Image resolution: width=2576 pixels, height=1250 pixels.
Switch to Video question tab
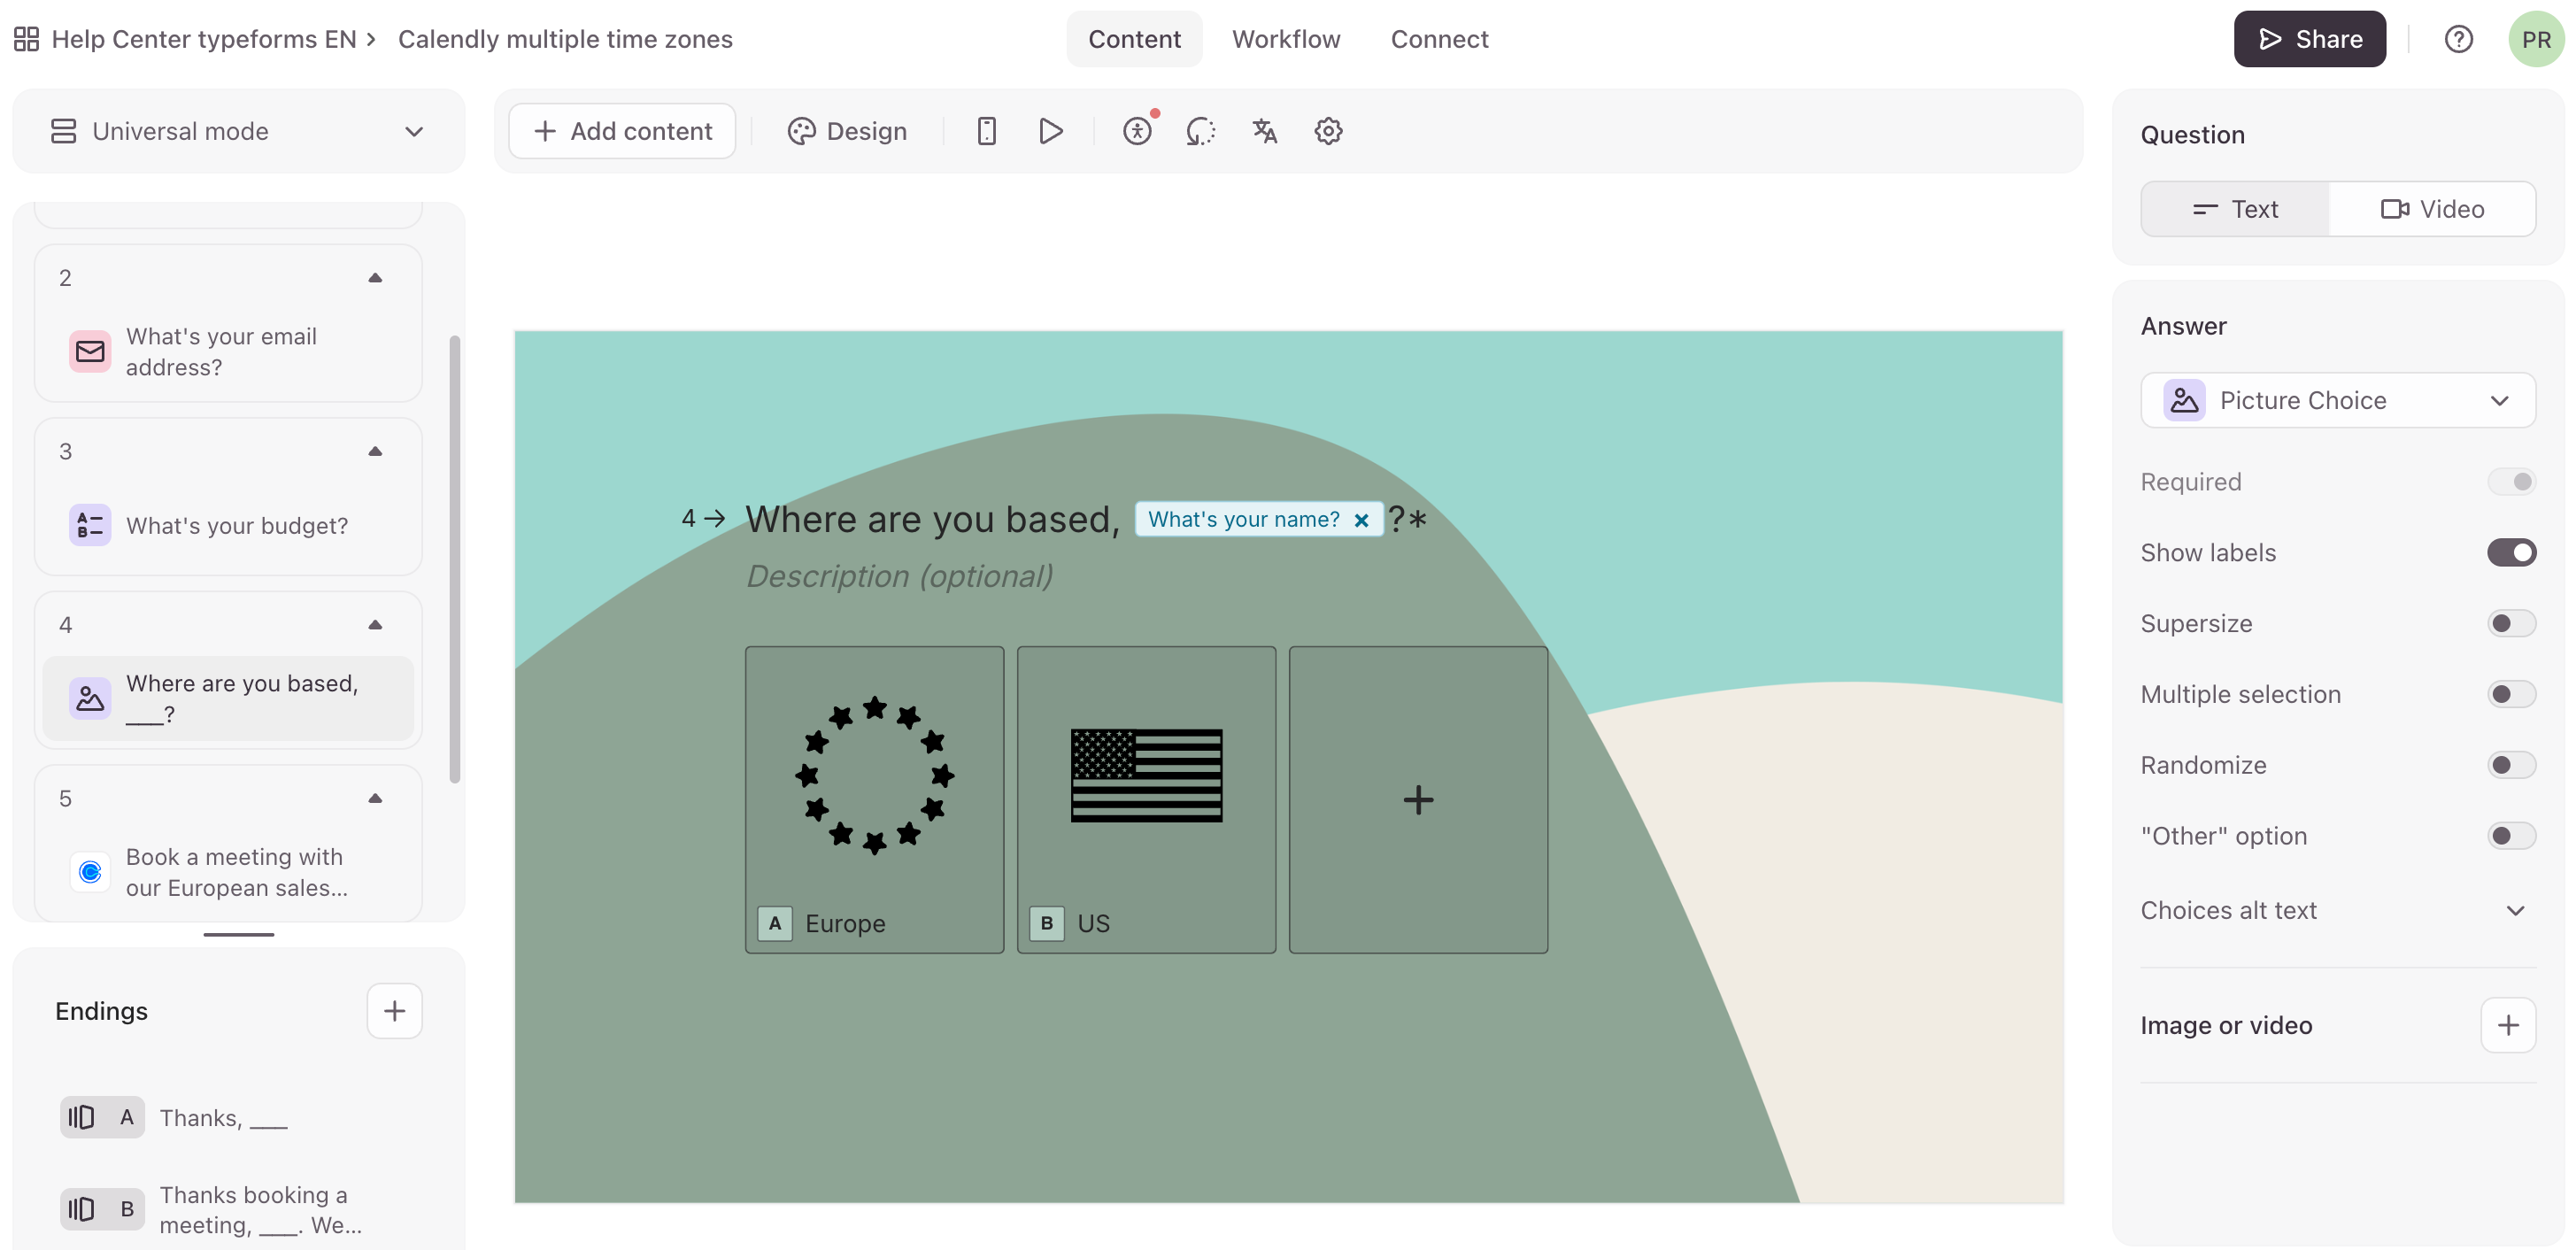(x=2432, y=209)
